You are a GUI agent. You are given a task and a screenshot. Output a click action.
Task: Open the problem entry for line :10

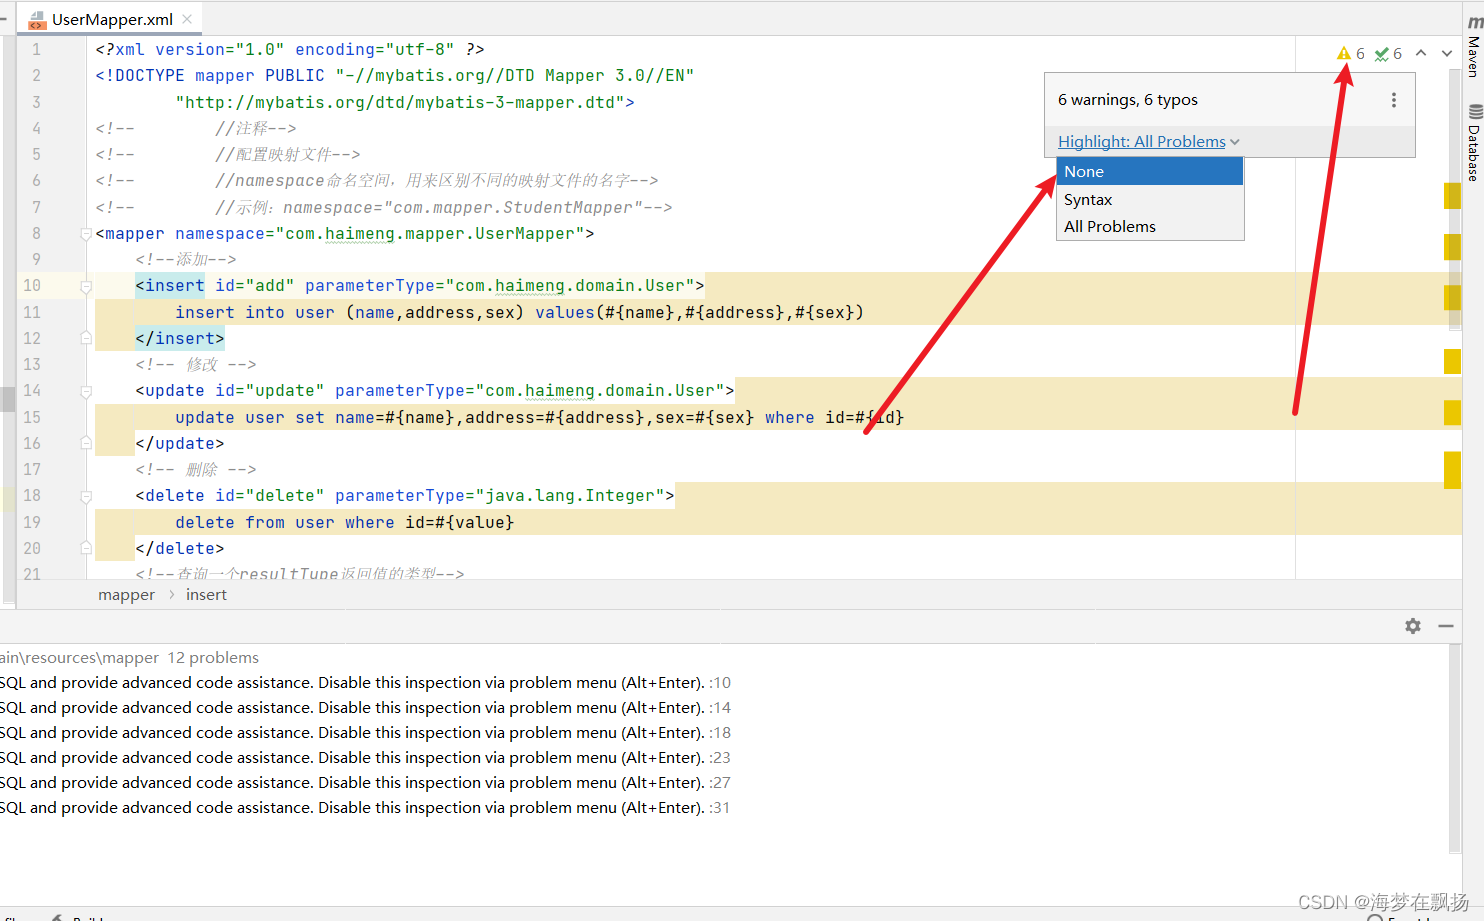tap(365, 683)
